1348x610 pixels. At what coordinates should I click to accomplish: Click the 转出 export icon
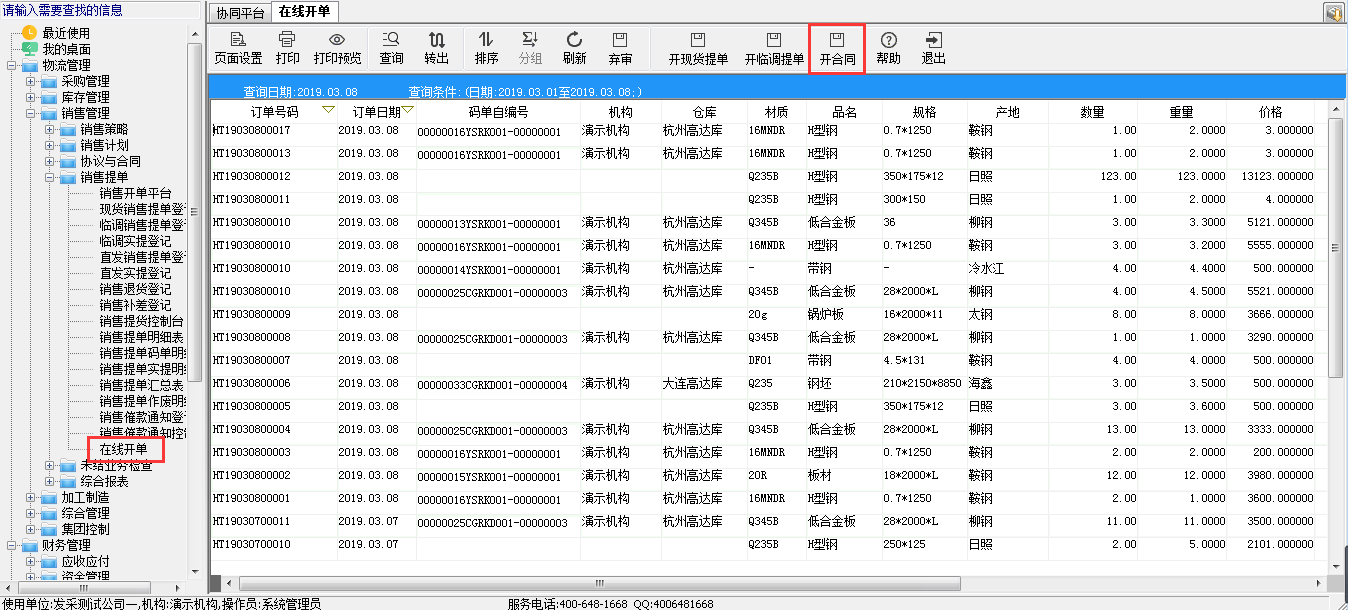point(437,48)
